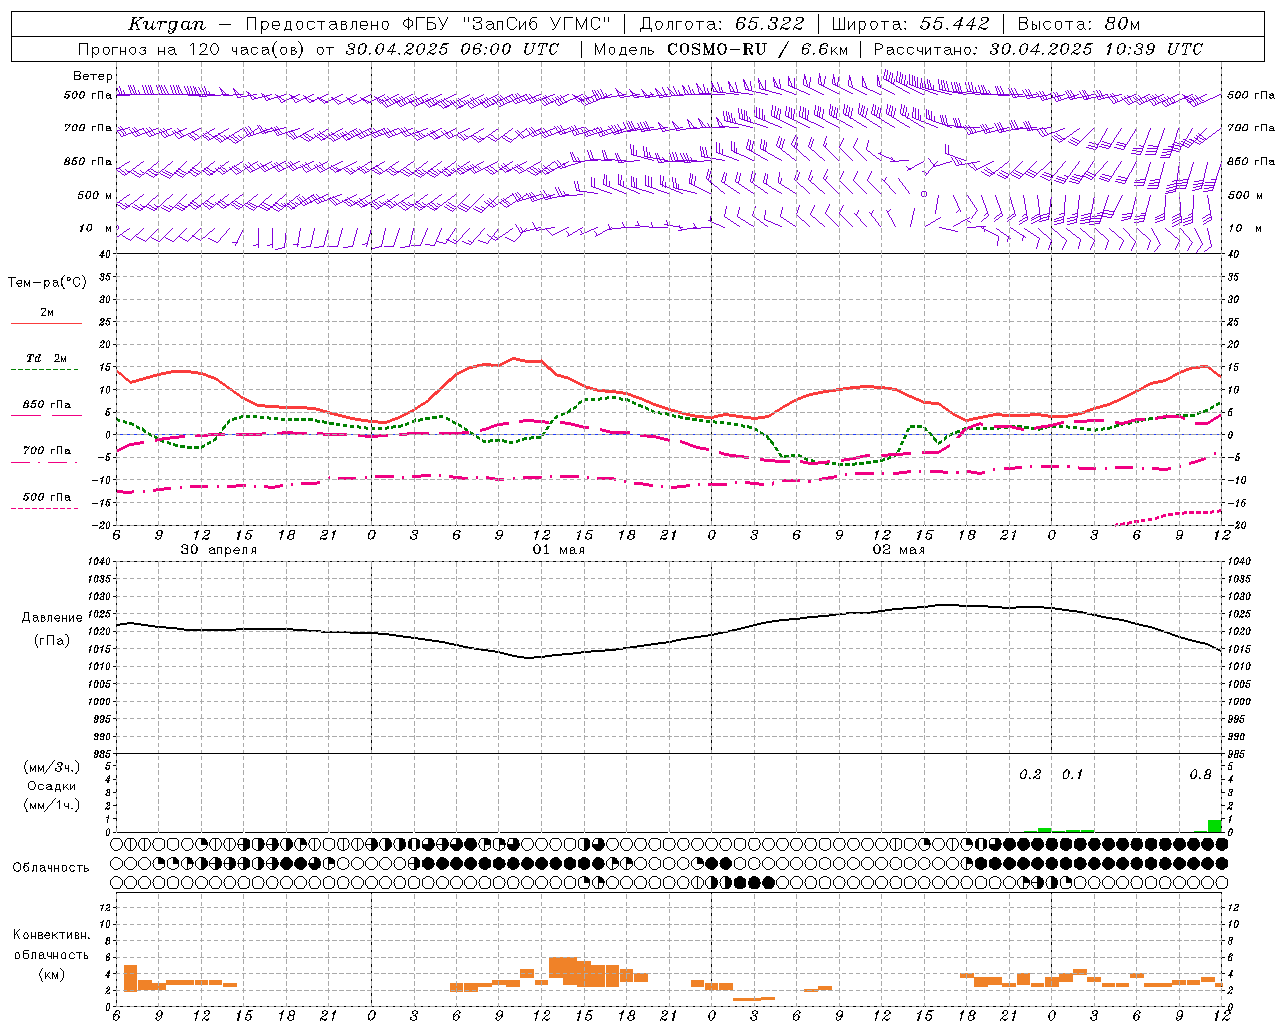This screenshot has height=1024, width=1280.
Task: Click the 'Модель COSMO-RU / 6.6км' text
Action: click(x=721, y=49)
